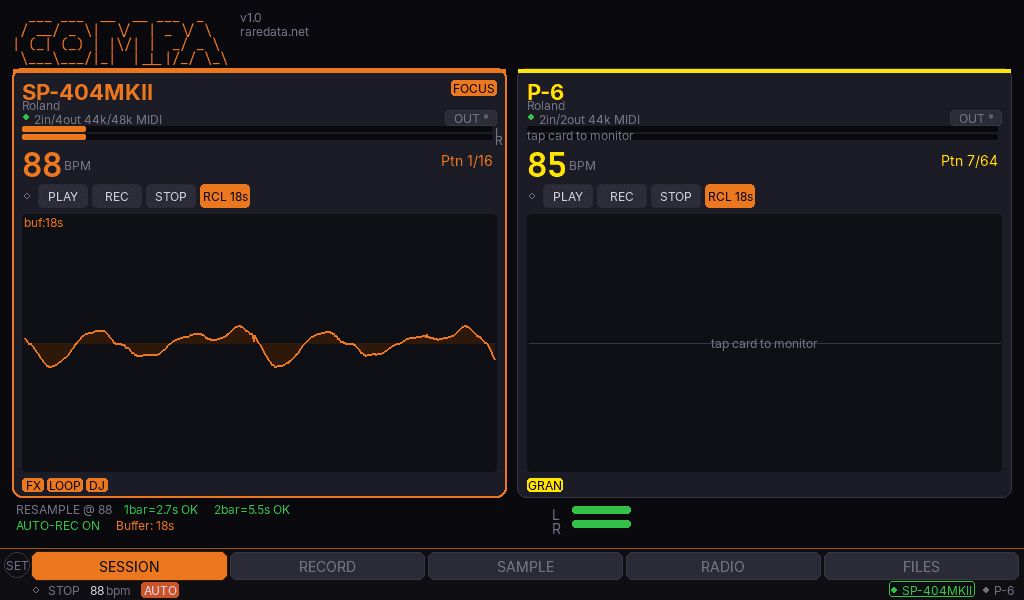Click '2in/4out 44k/48k MIDI' text
The height and width of the screenshot is (600, 1024).
(98, 119)
